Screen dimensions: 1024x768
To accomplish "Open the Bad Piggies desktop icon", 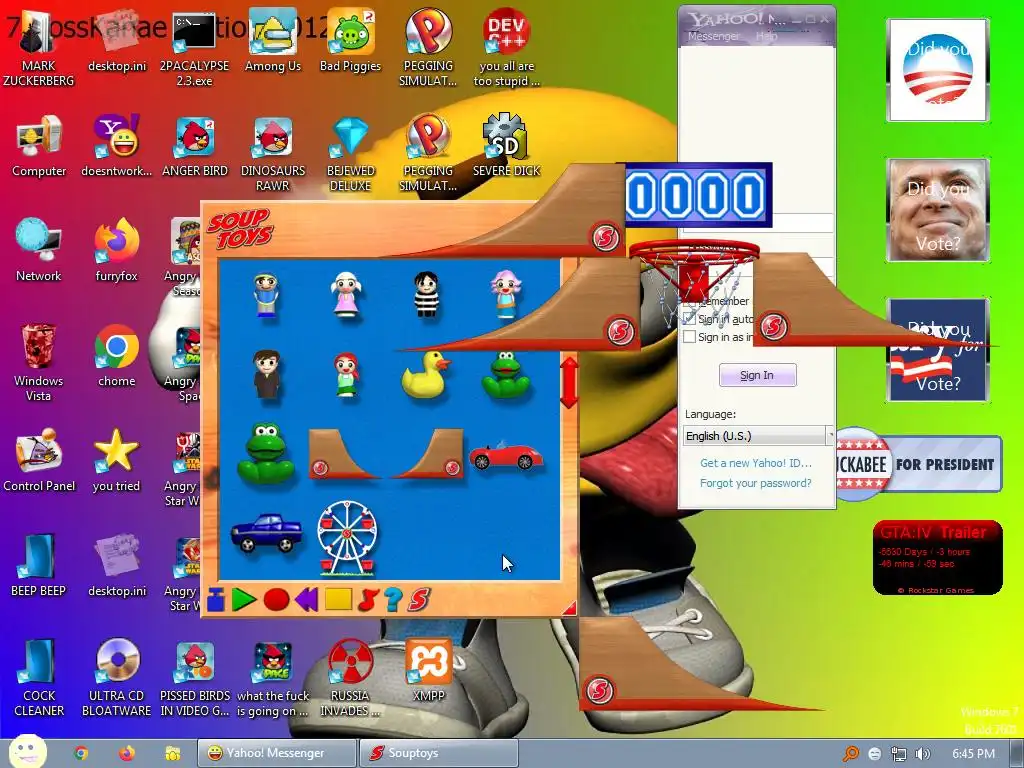I will click(x=351, y=40).
